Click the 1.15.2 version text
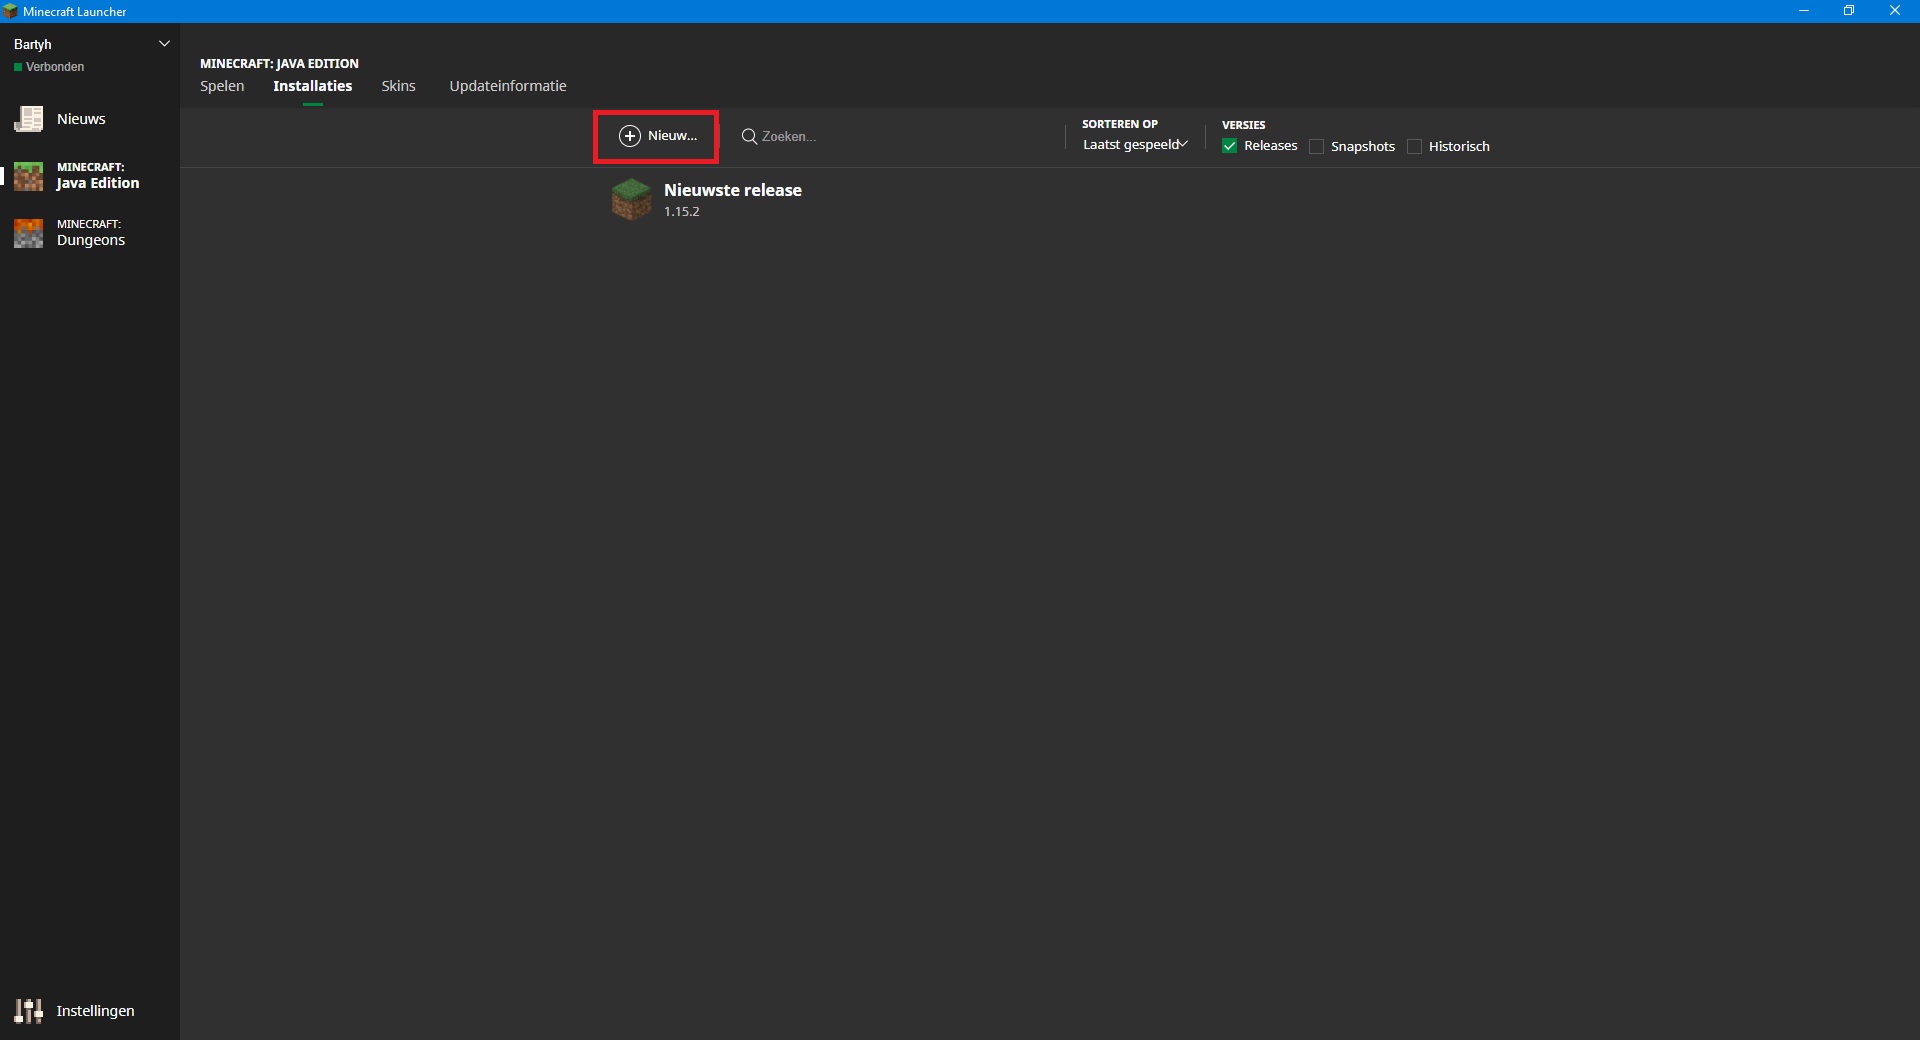The width and height of the screenshot is (1920, 1040). (x=682, y=212)
